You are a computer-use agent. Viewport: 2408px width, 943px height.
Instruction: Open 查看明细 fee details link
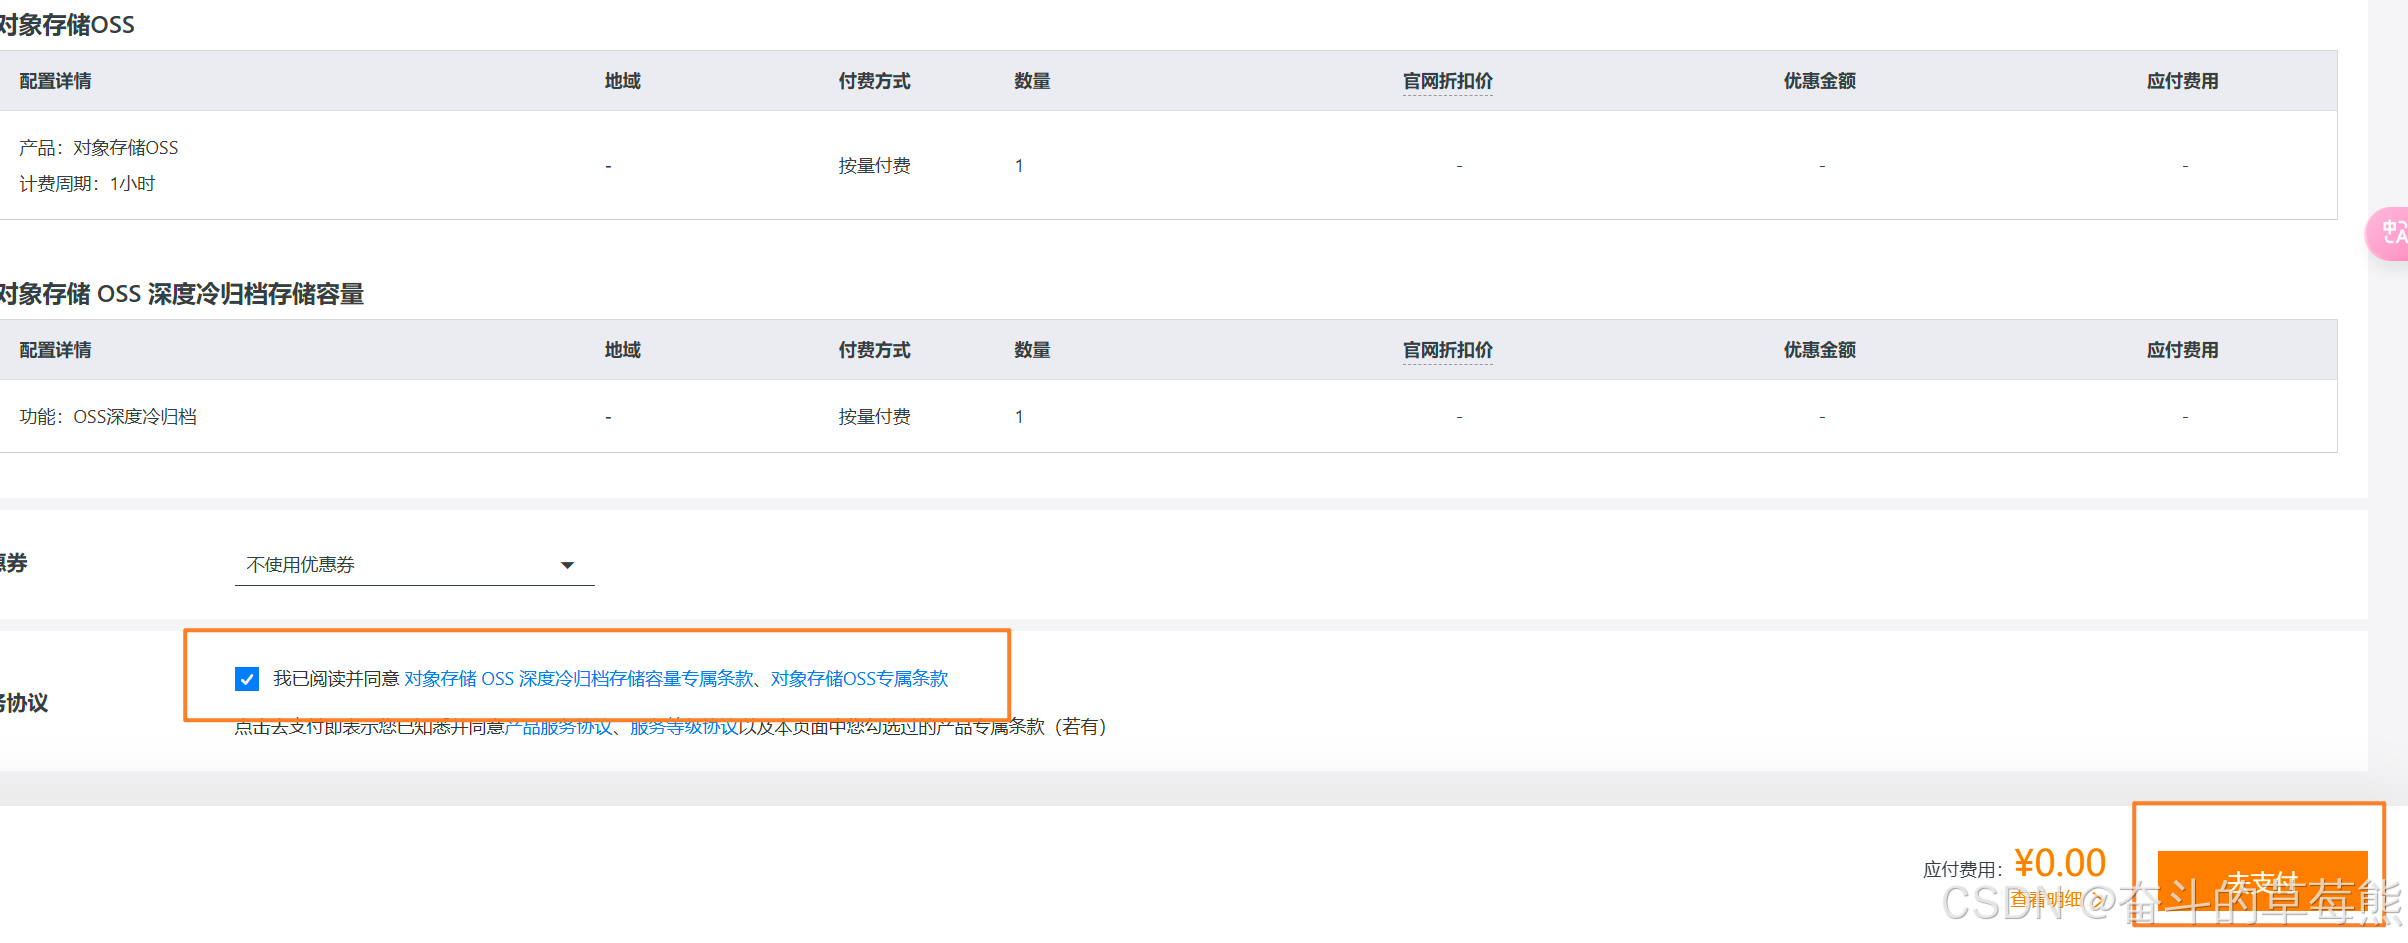pyautogui.click(x=2056, y=899)
